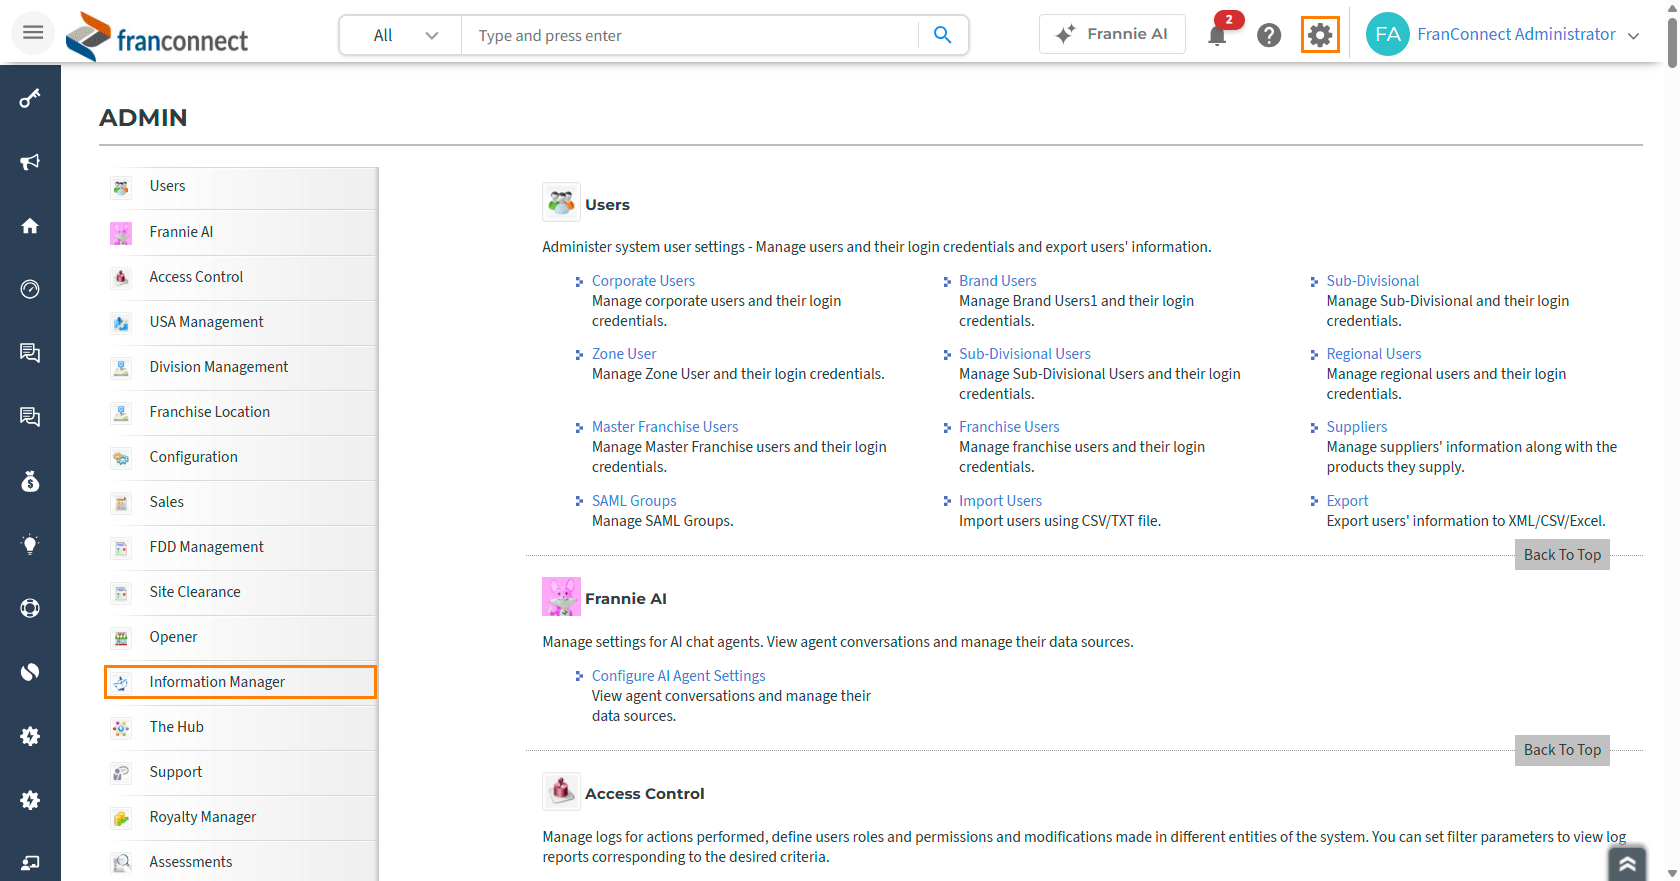Open the All search scope dropdown

(401, 35)
